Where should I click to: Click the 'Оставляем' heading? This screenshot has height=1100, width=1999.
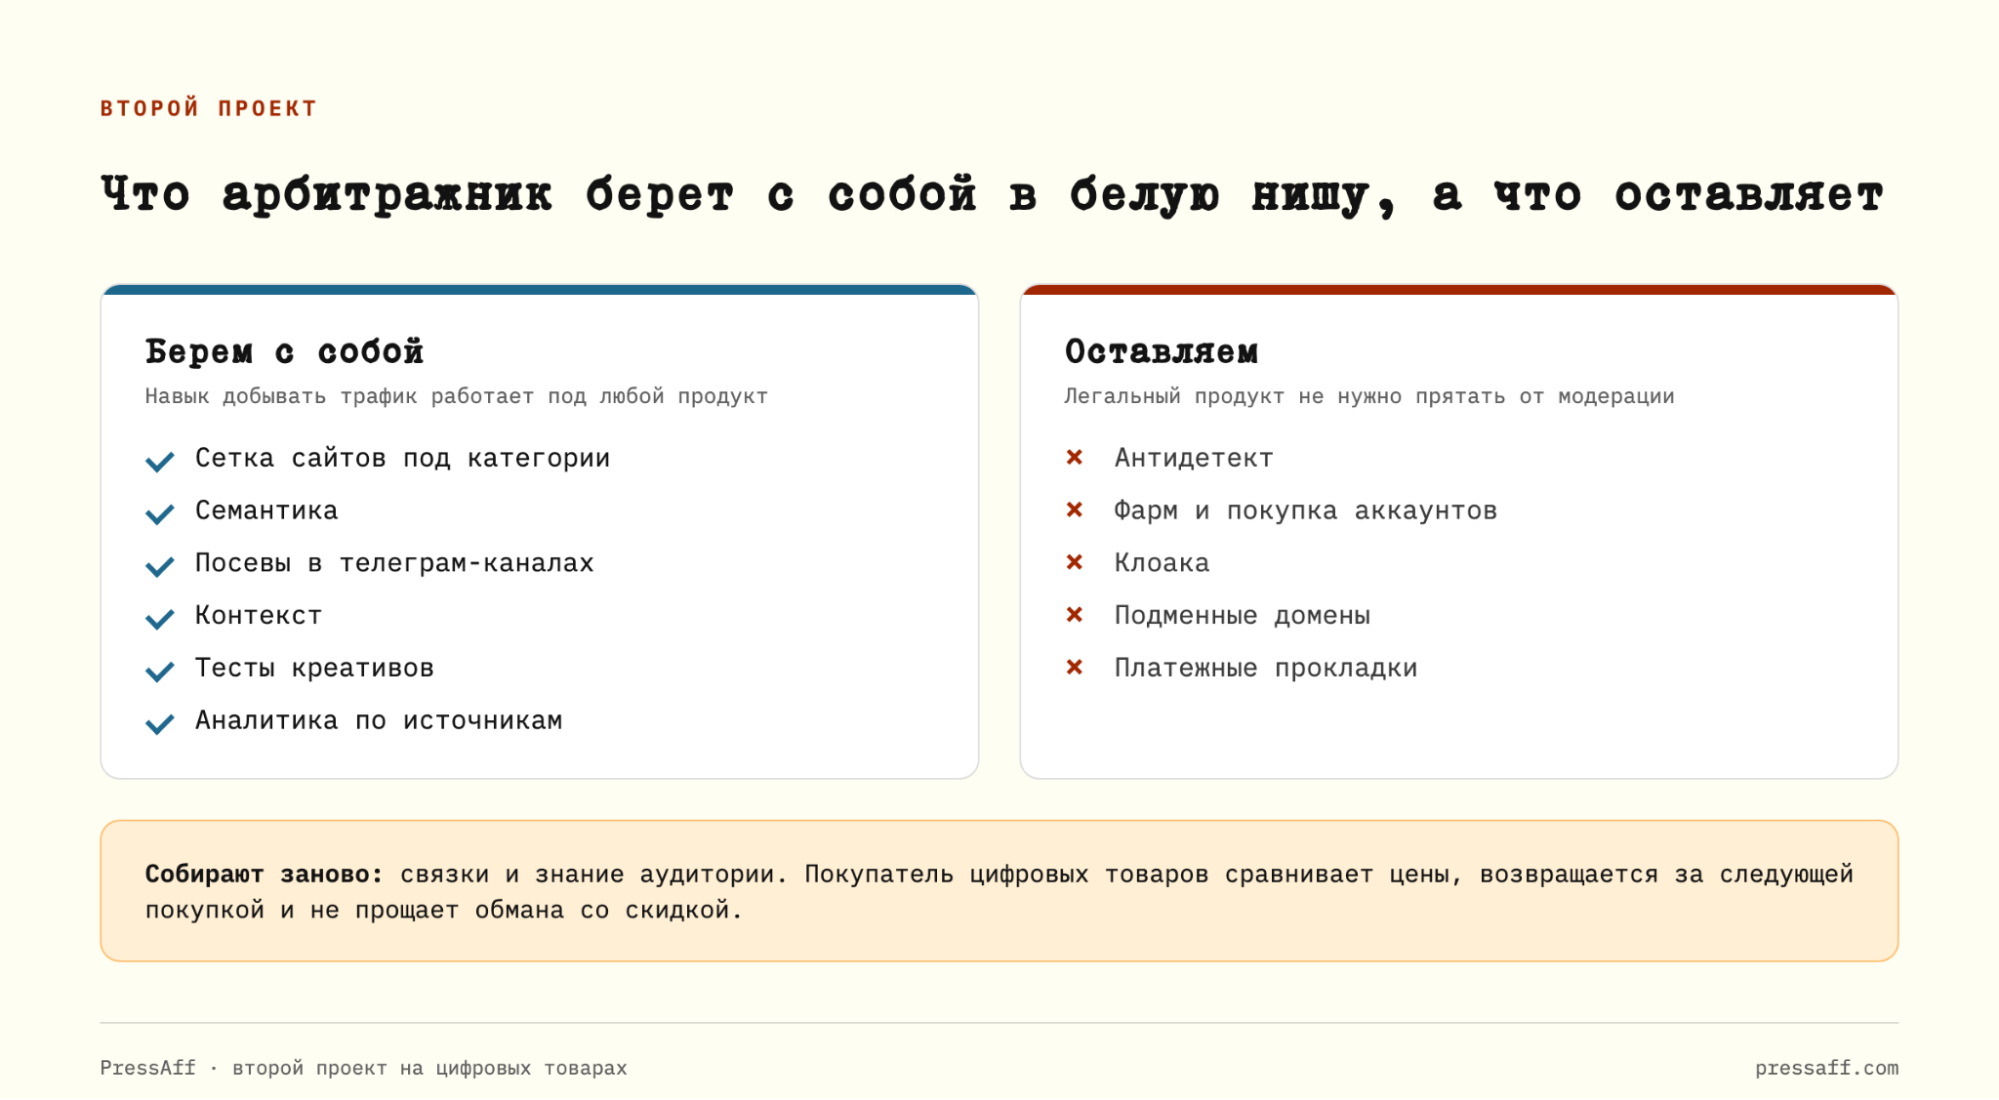(x=1161, y=352)
